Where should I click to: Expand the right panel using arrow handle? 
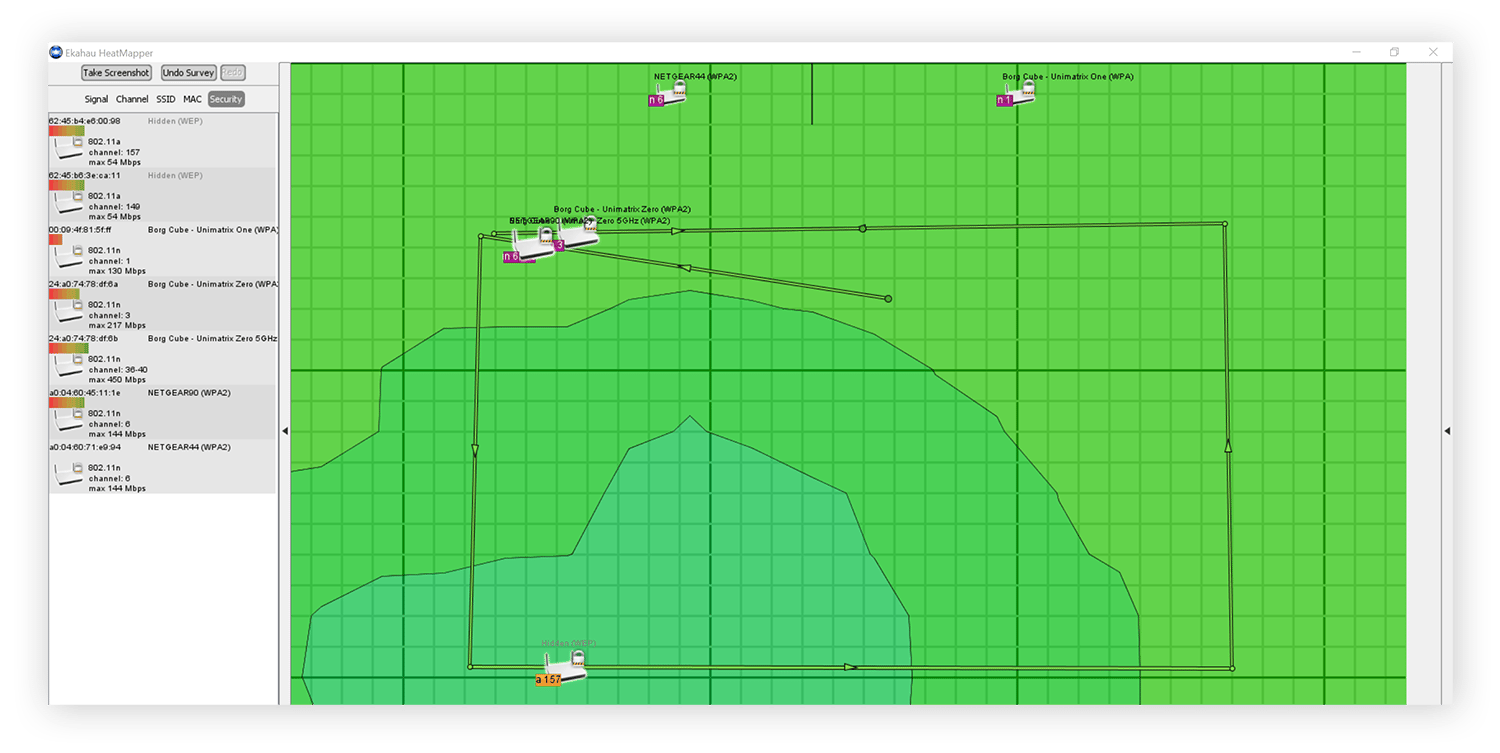click(x=1447, y=431)
